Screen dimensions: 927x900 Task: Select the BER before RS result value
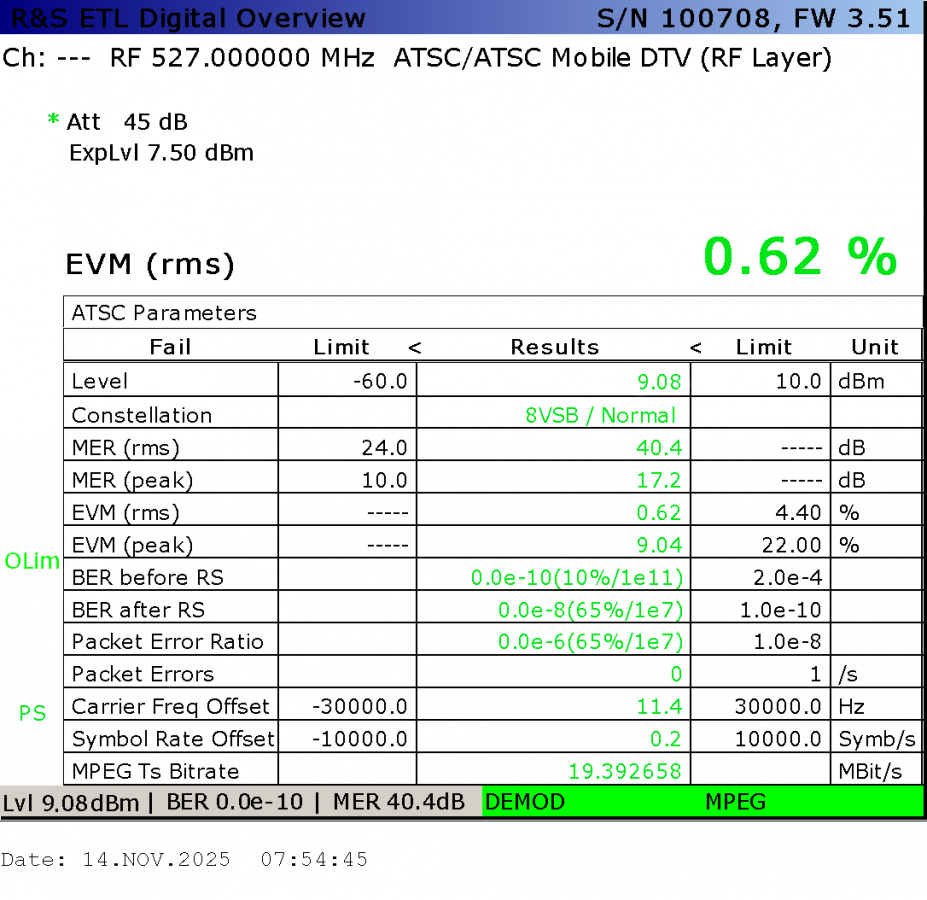pos(577,577)
